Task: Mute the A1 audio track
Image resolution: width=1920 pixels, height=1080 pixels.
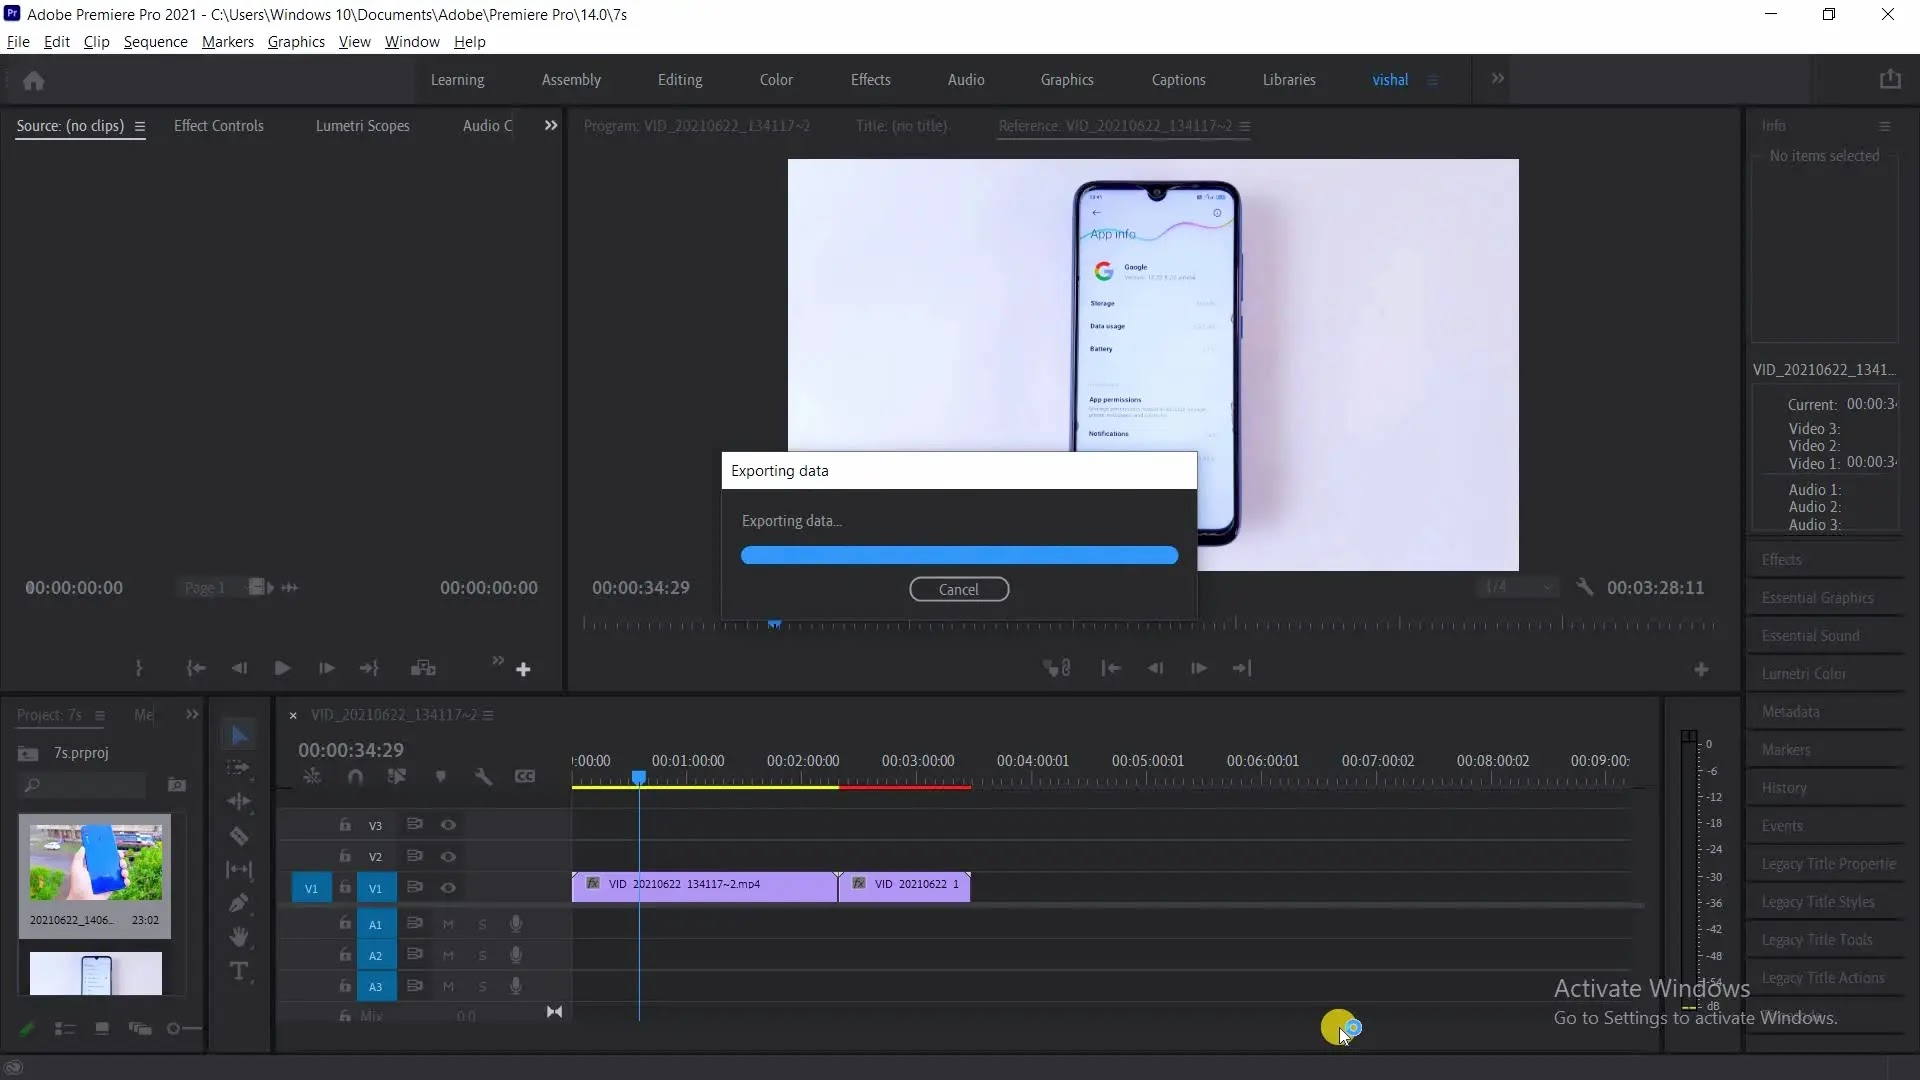Action: tap(448, 925)
